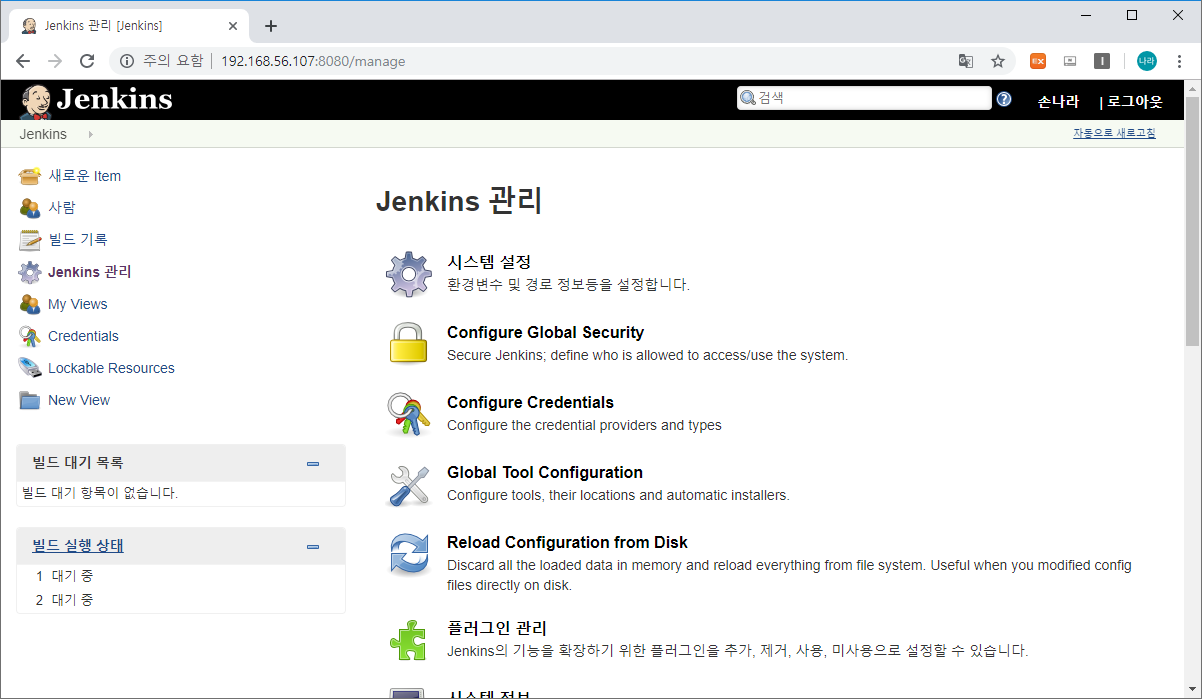Open the 새로운 Item link

coord(85,176)
